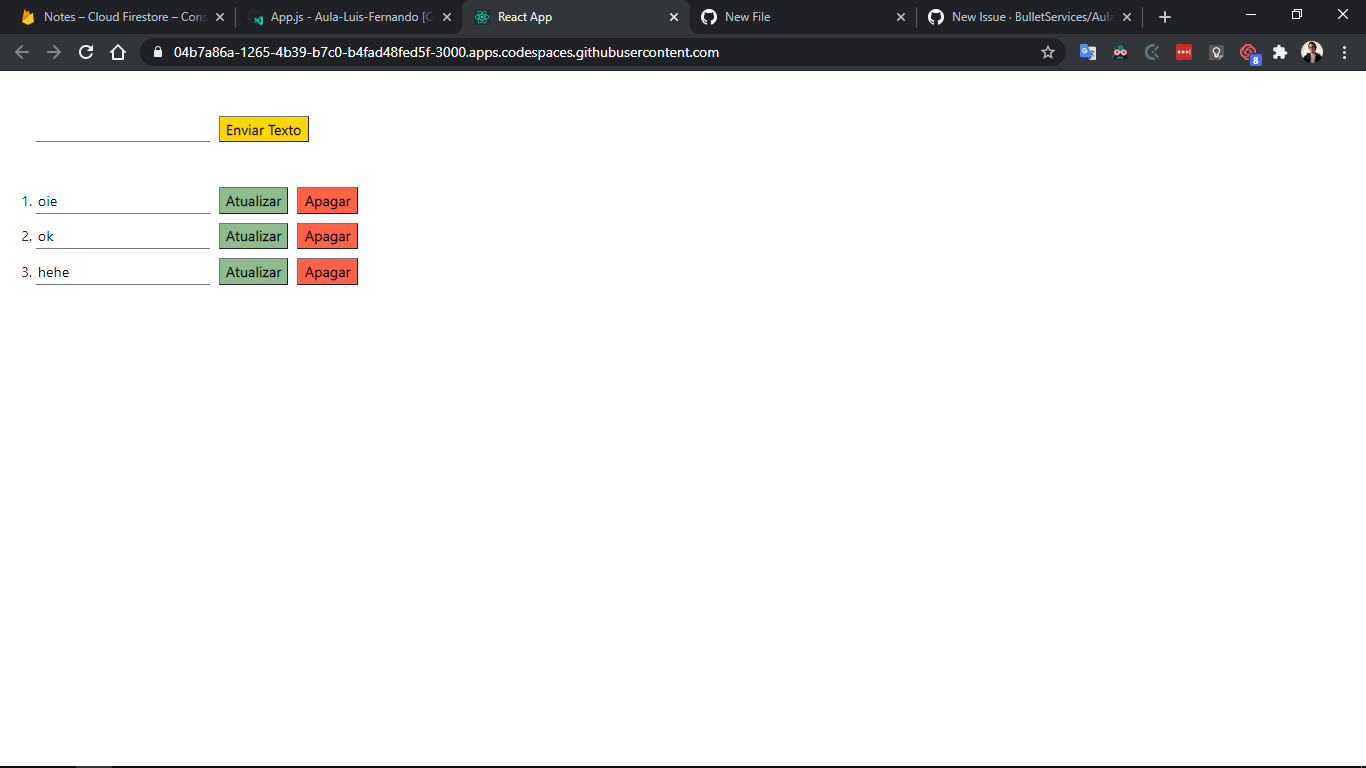Click the extension icon with badge 8
The image size is (1366, 768).
pos(1247,52)
